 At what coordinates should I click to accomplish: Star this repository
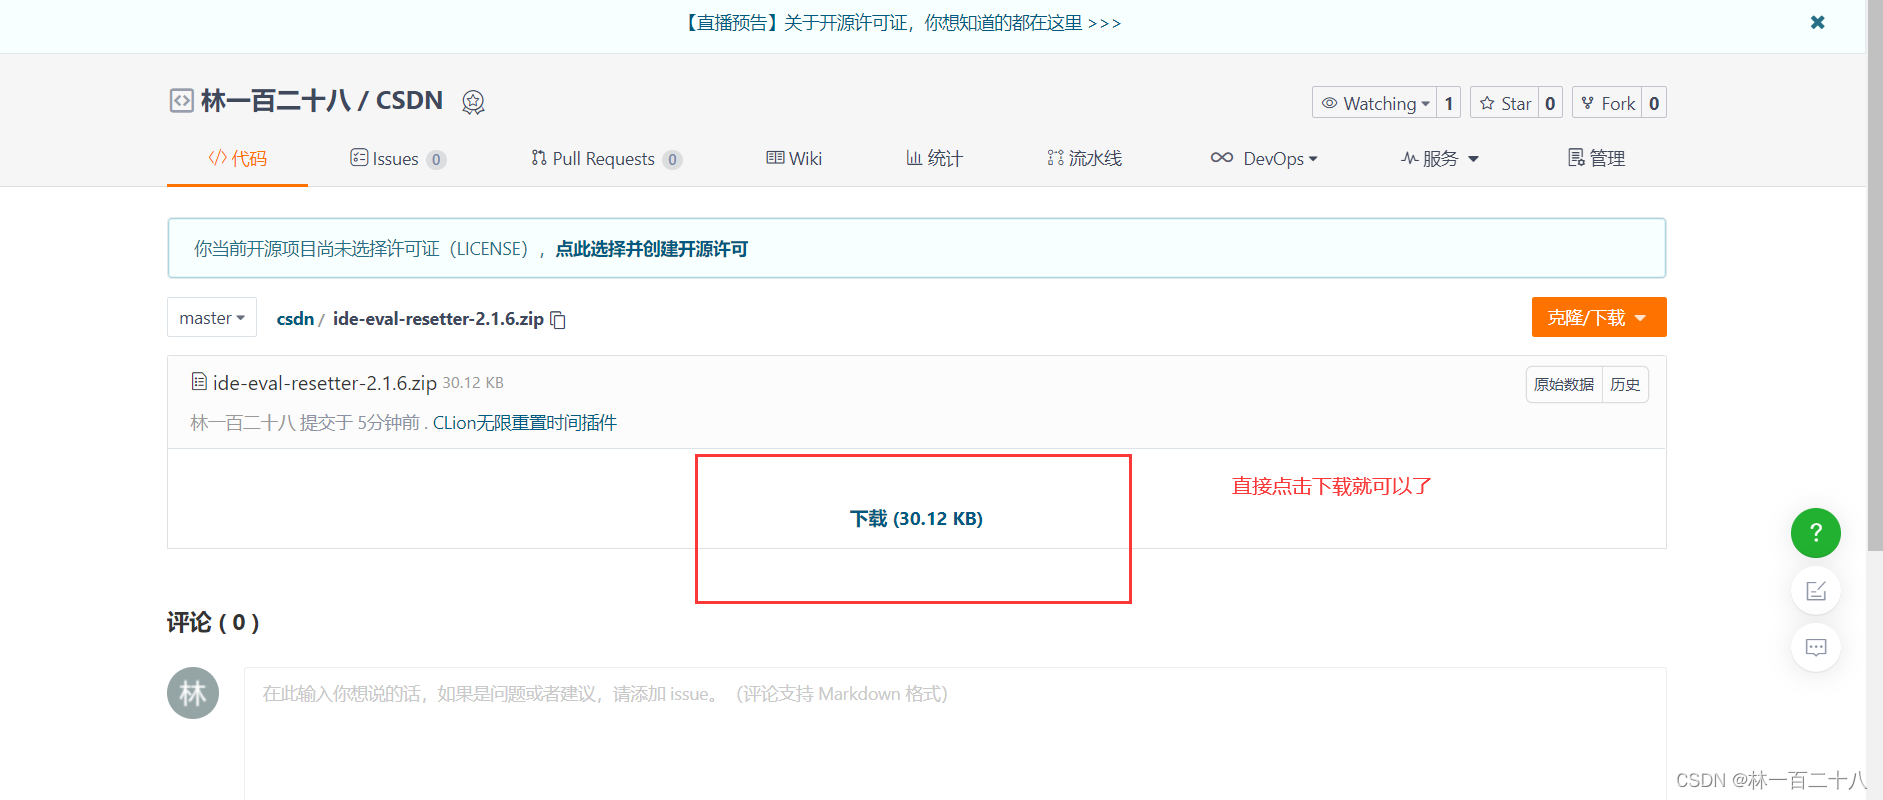1504,103
